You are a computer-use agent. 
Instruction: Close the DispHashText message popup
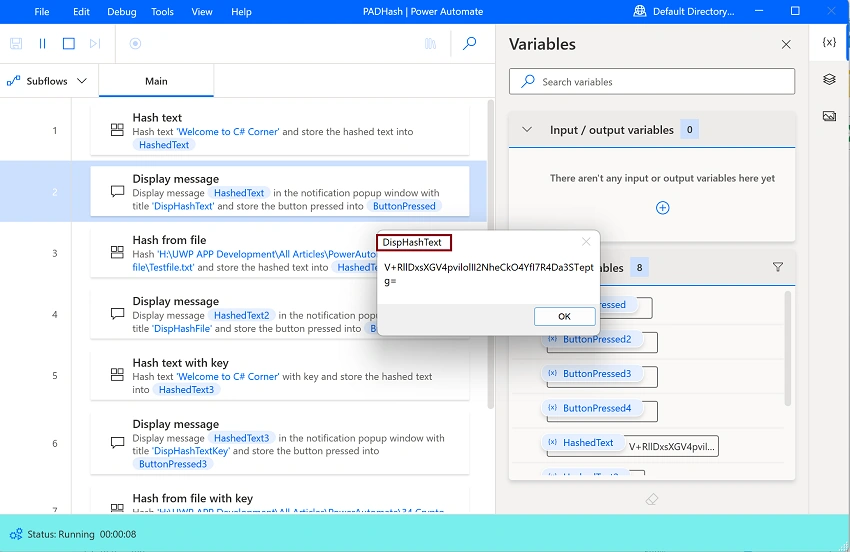pyautogui.click(x=586, y=242)
